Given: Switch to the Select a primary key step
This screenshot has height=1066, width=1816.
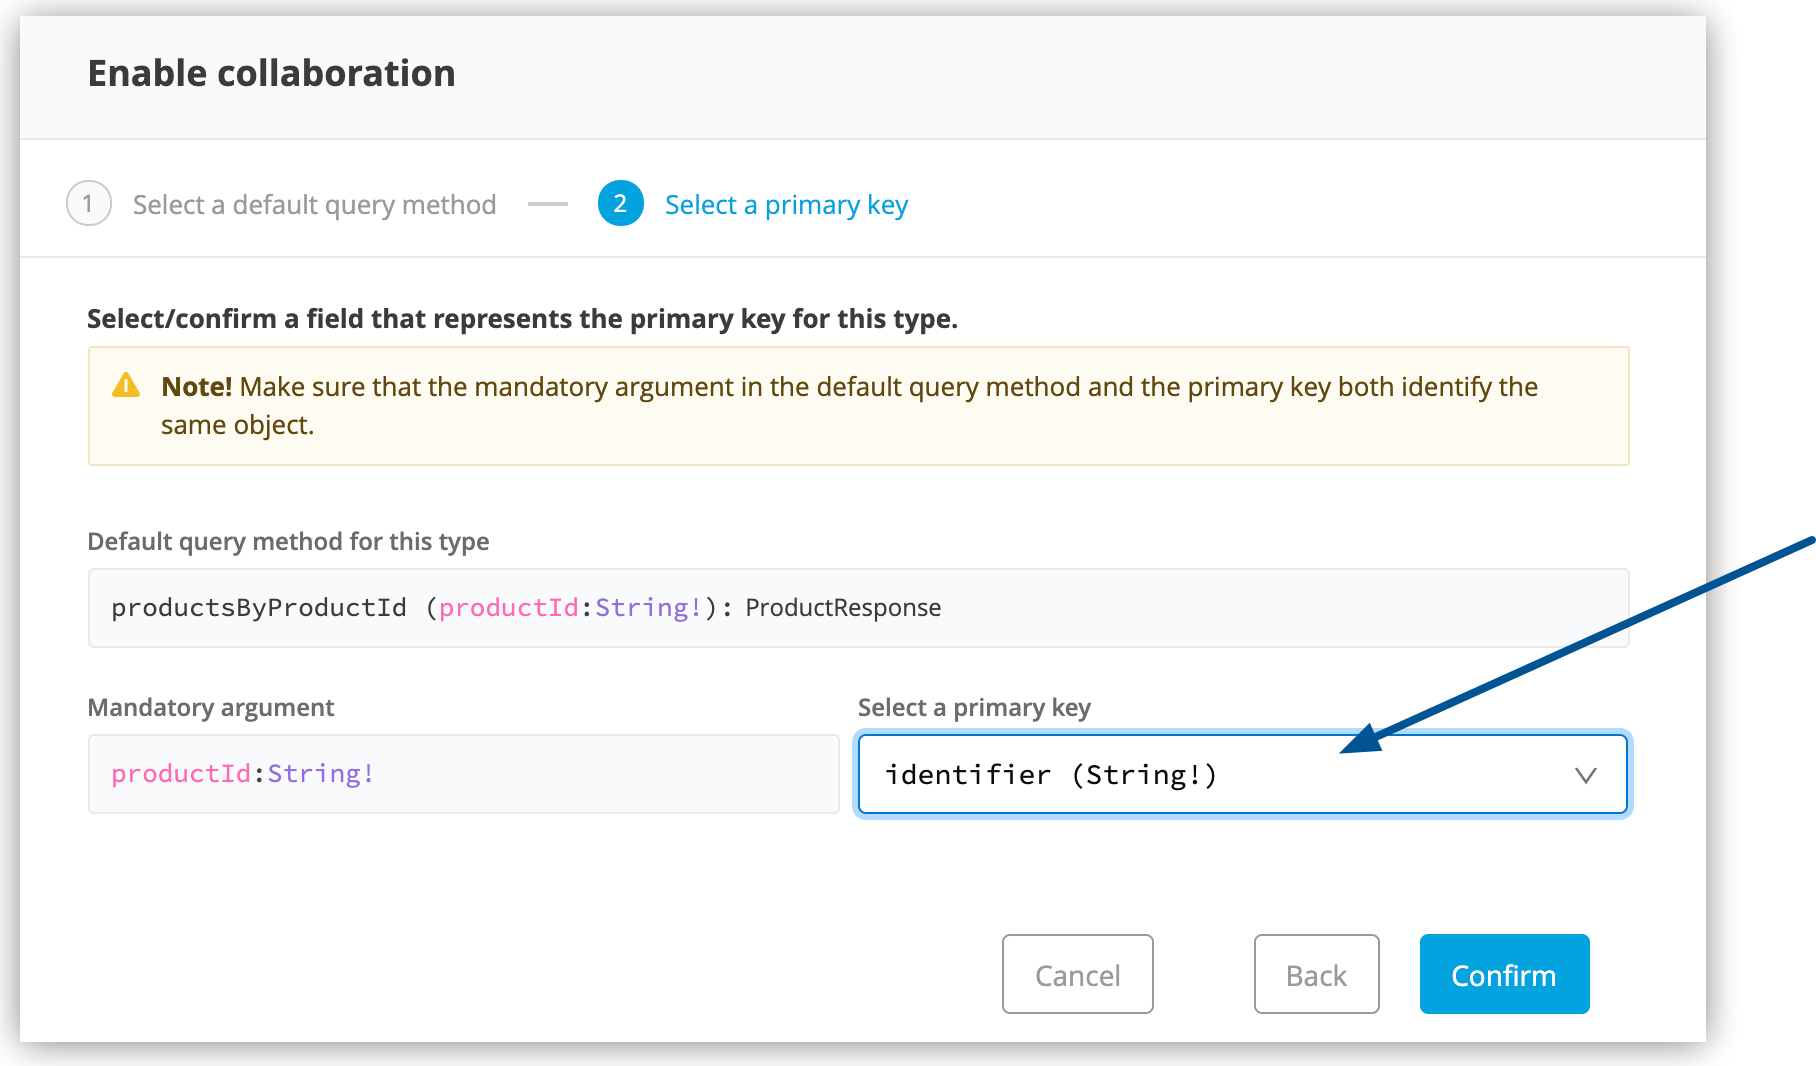Looking at the screenshot, I should coord(786,204).
